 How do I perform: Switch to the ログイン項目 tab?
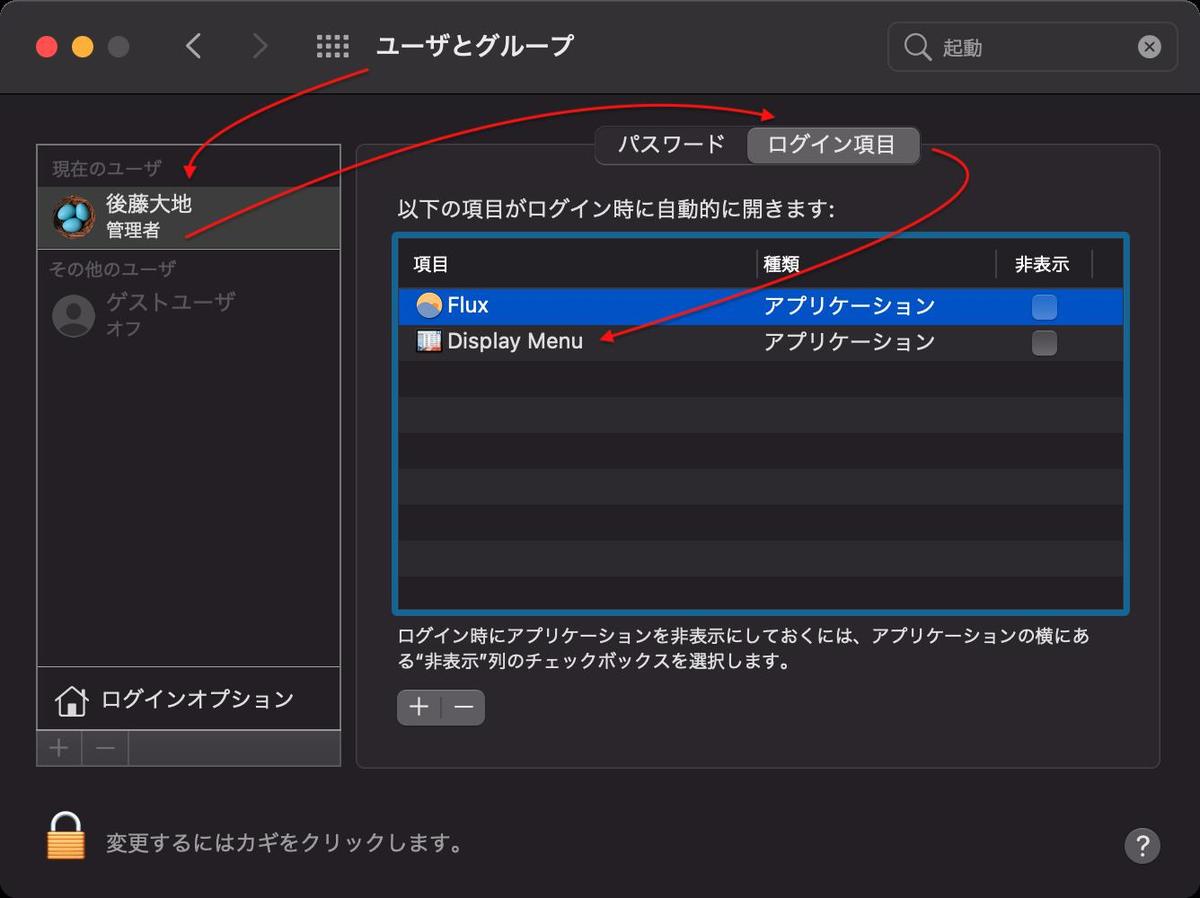pyautogui.click(x=832, y=145)
